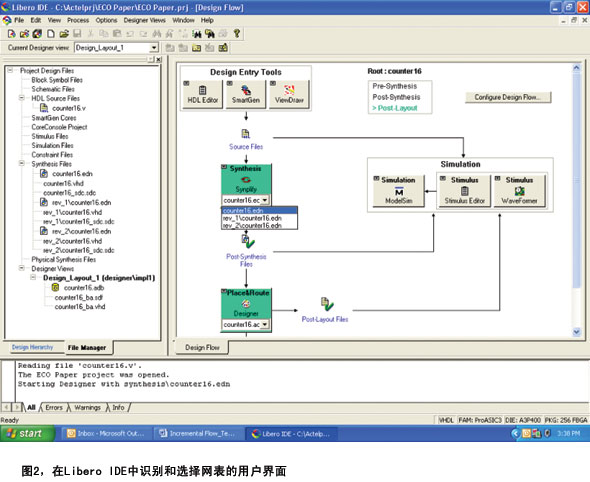Select rev_1\counter16.edn in the dropdown list
The image size is (590, 482).
[x=259, y=218]
